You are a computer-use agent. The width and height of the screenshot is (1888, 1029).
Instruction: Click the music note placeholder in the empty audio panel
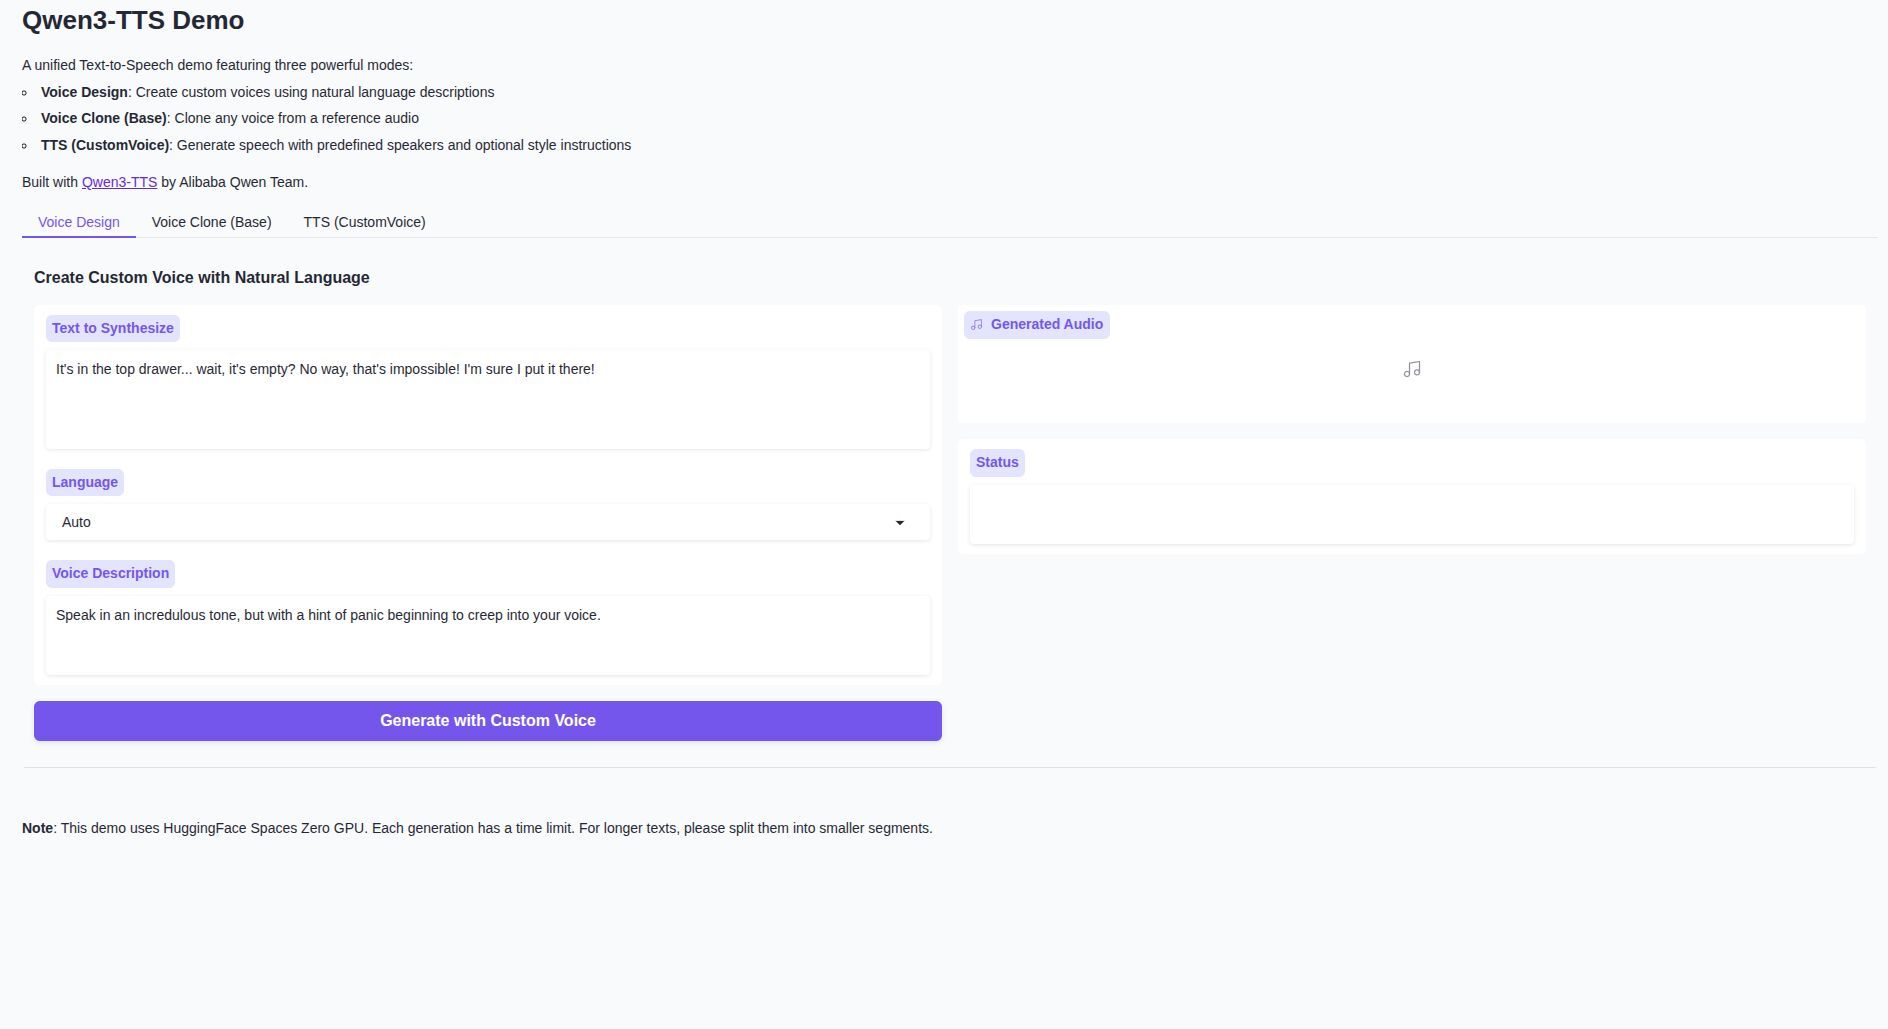pyautogui.click(x=1411, y=370)
